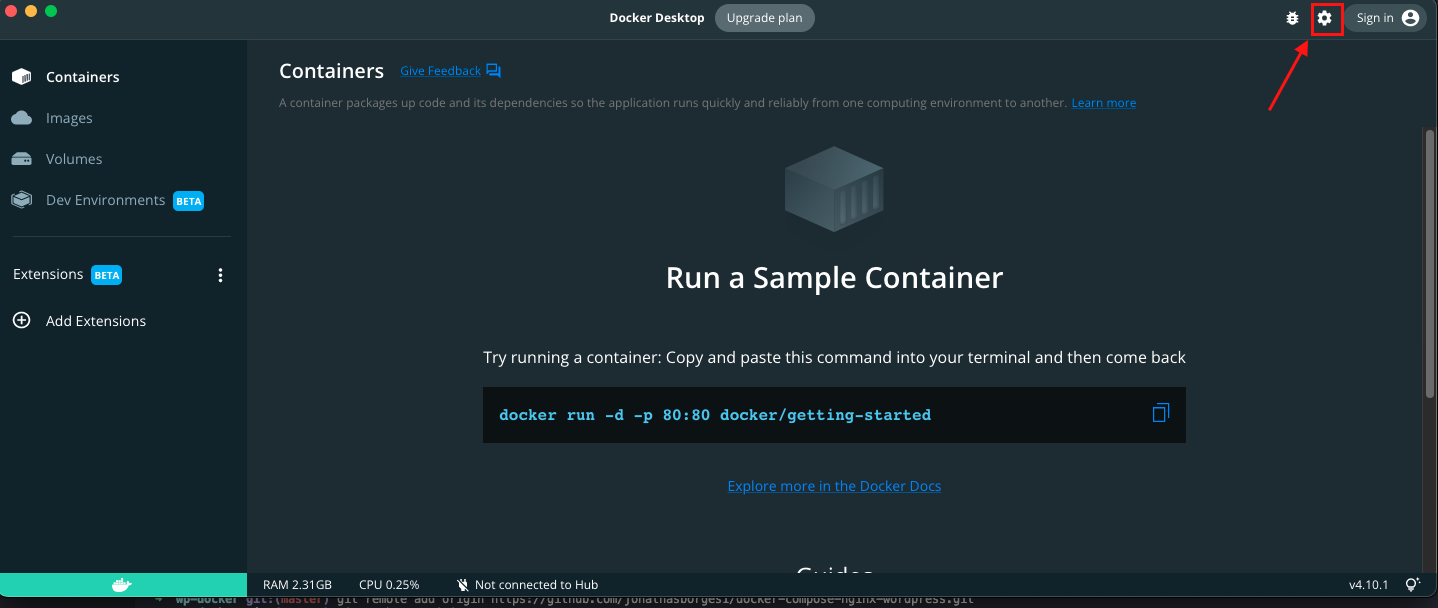The height and width of the screenshot is (608, 1438).
Task: Copy the docker run command
Action: tap(1160, 413)
